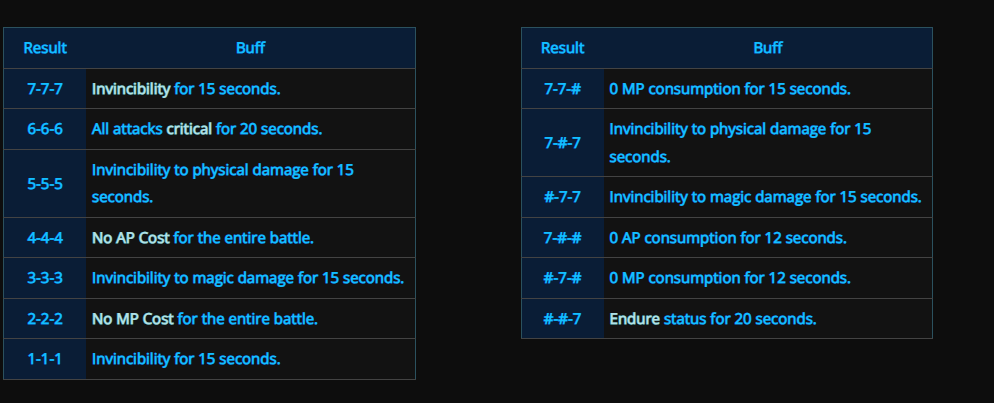This screenshot has height=403, width=994.
Task: Click the "Result" header of the right table
Action: pos(562,48)
